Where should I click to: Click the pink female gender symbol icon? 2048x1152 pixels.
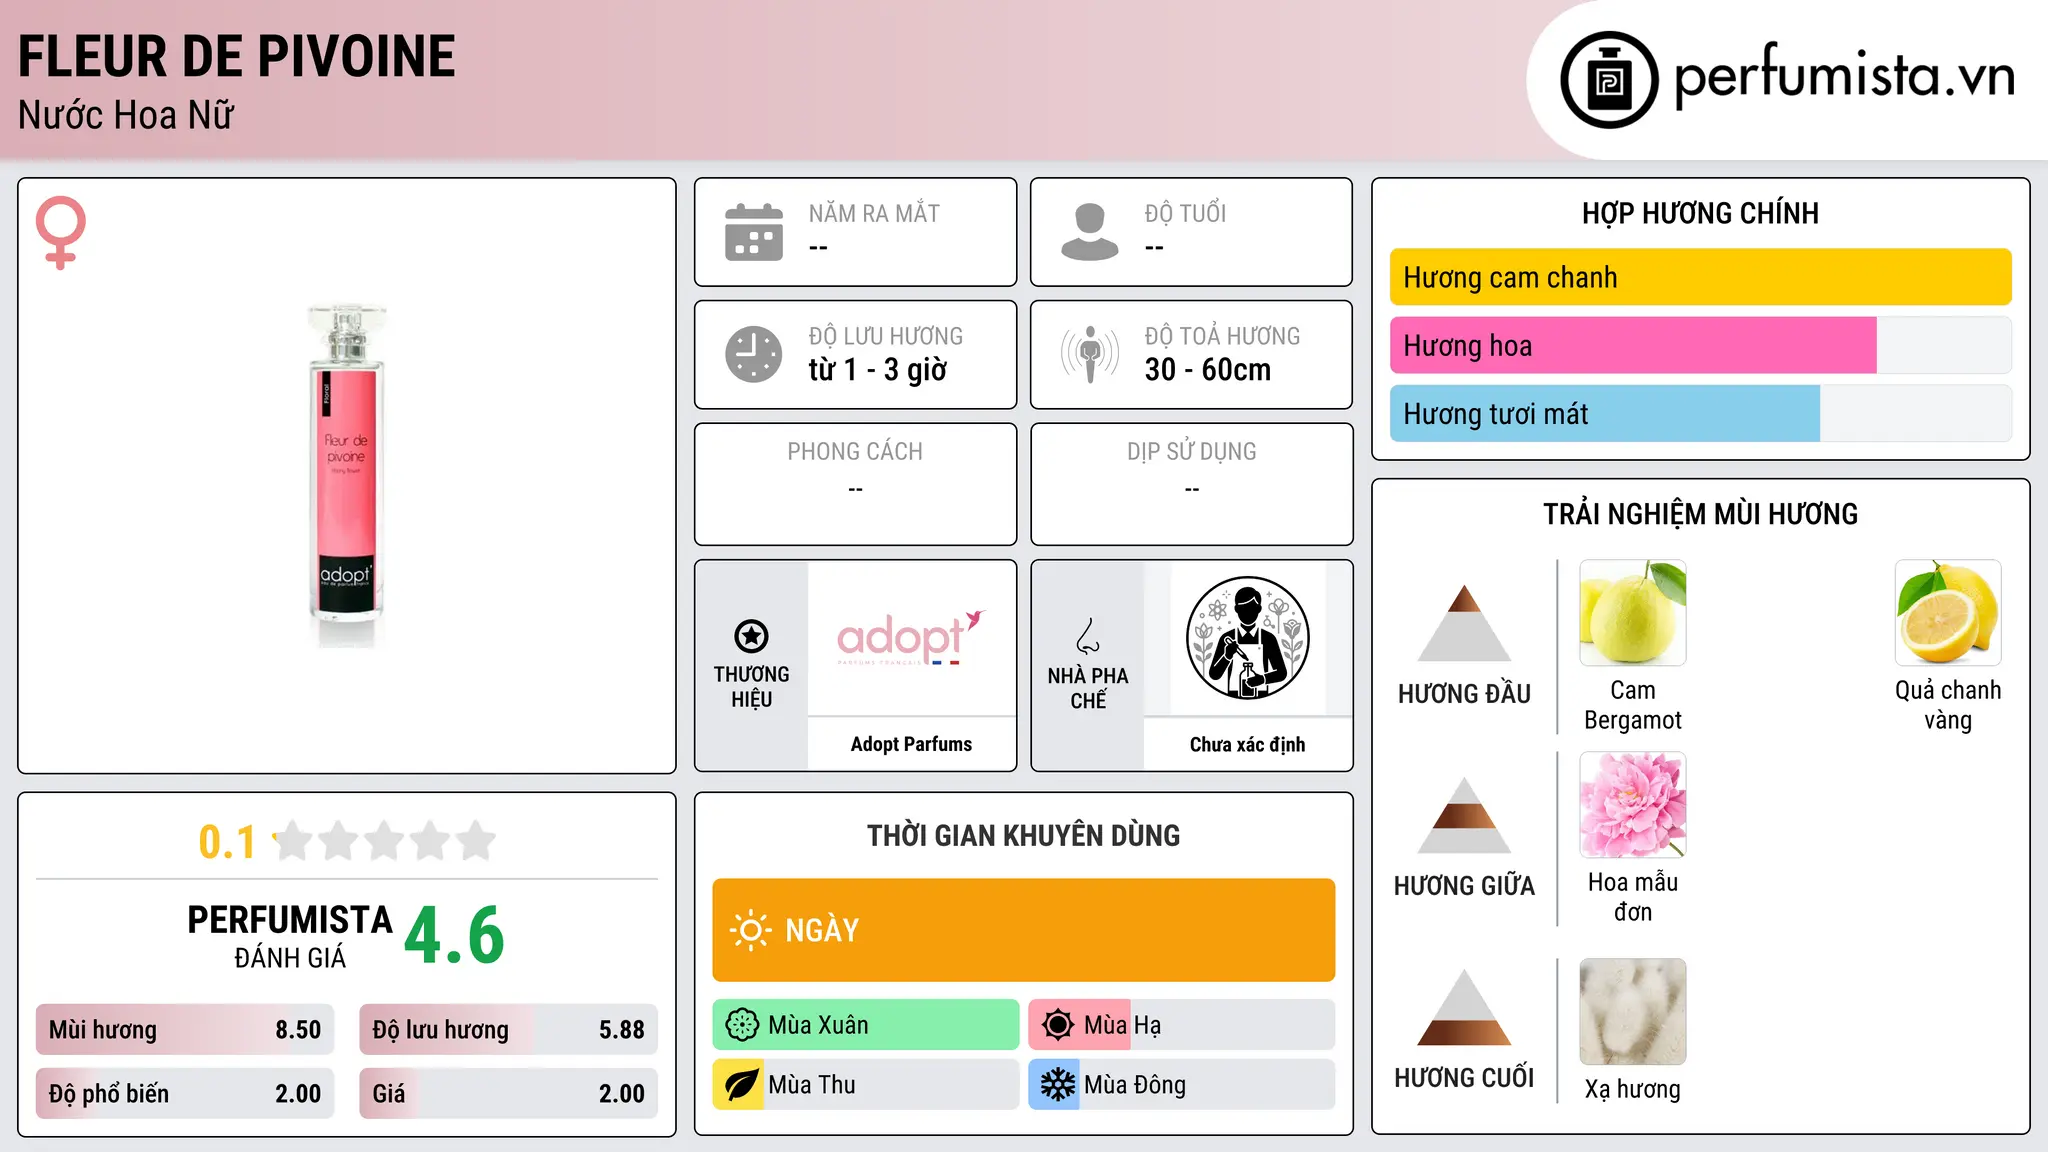click(x=61, y=232)
